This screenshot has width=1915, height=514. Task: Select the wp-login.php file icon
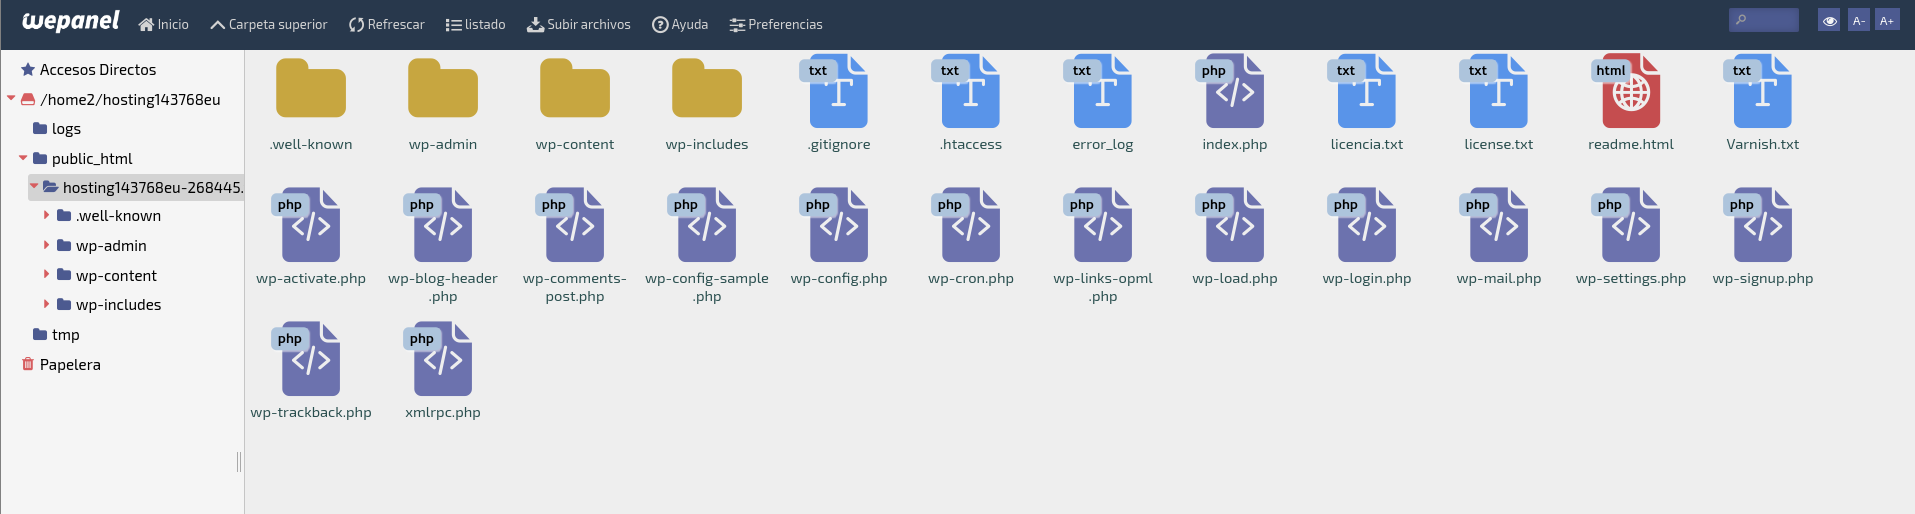[x=1361, y=225]
